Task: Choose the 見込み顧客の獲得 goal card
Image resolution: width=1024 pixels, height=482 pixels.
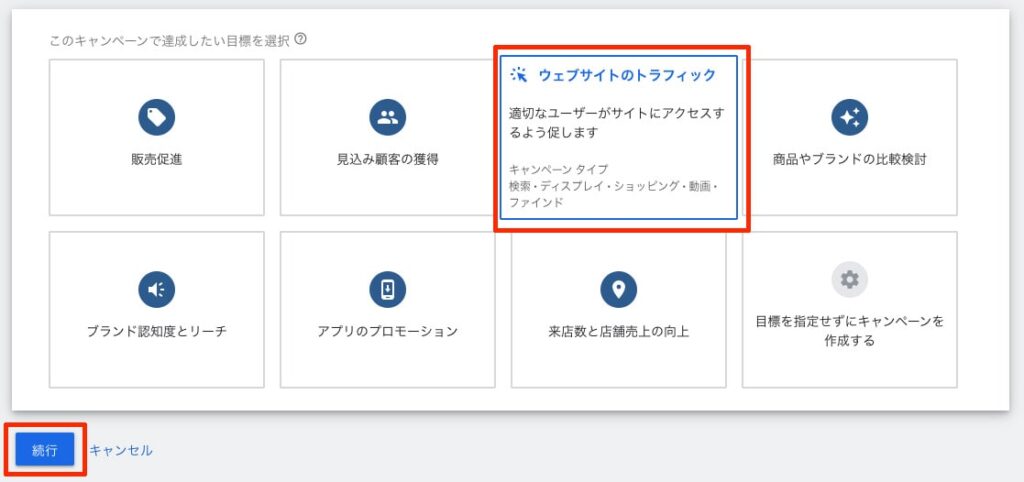Action: 388,137
